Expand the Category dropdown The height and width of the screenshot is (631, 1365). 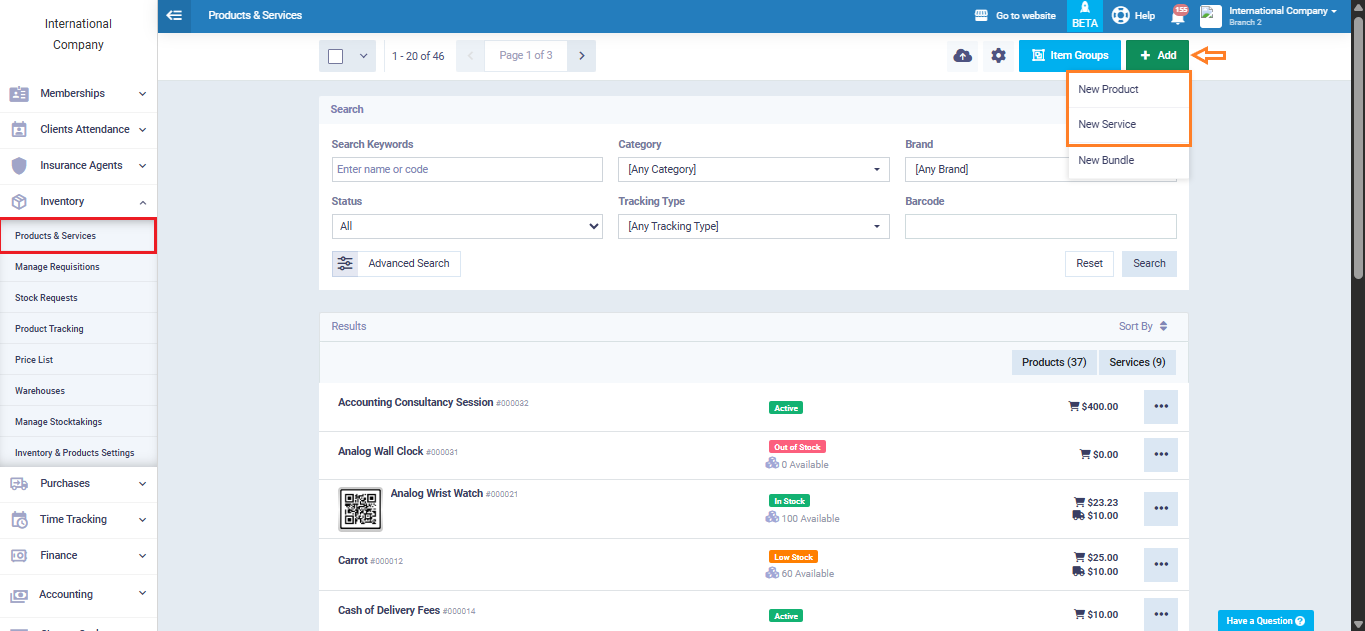(753, 170)
